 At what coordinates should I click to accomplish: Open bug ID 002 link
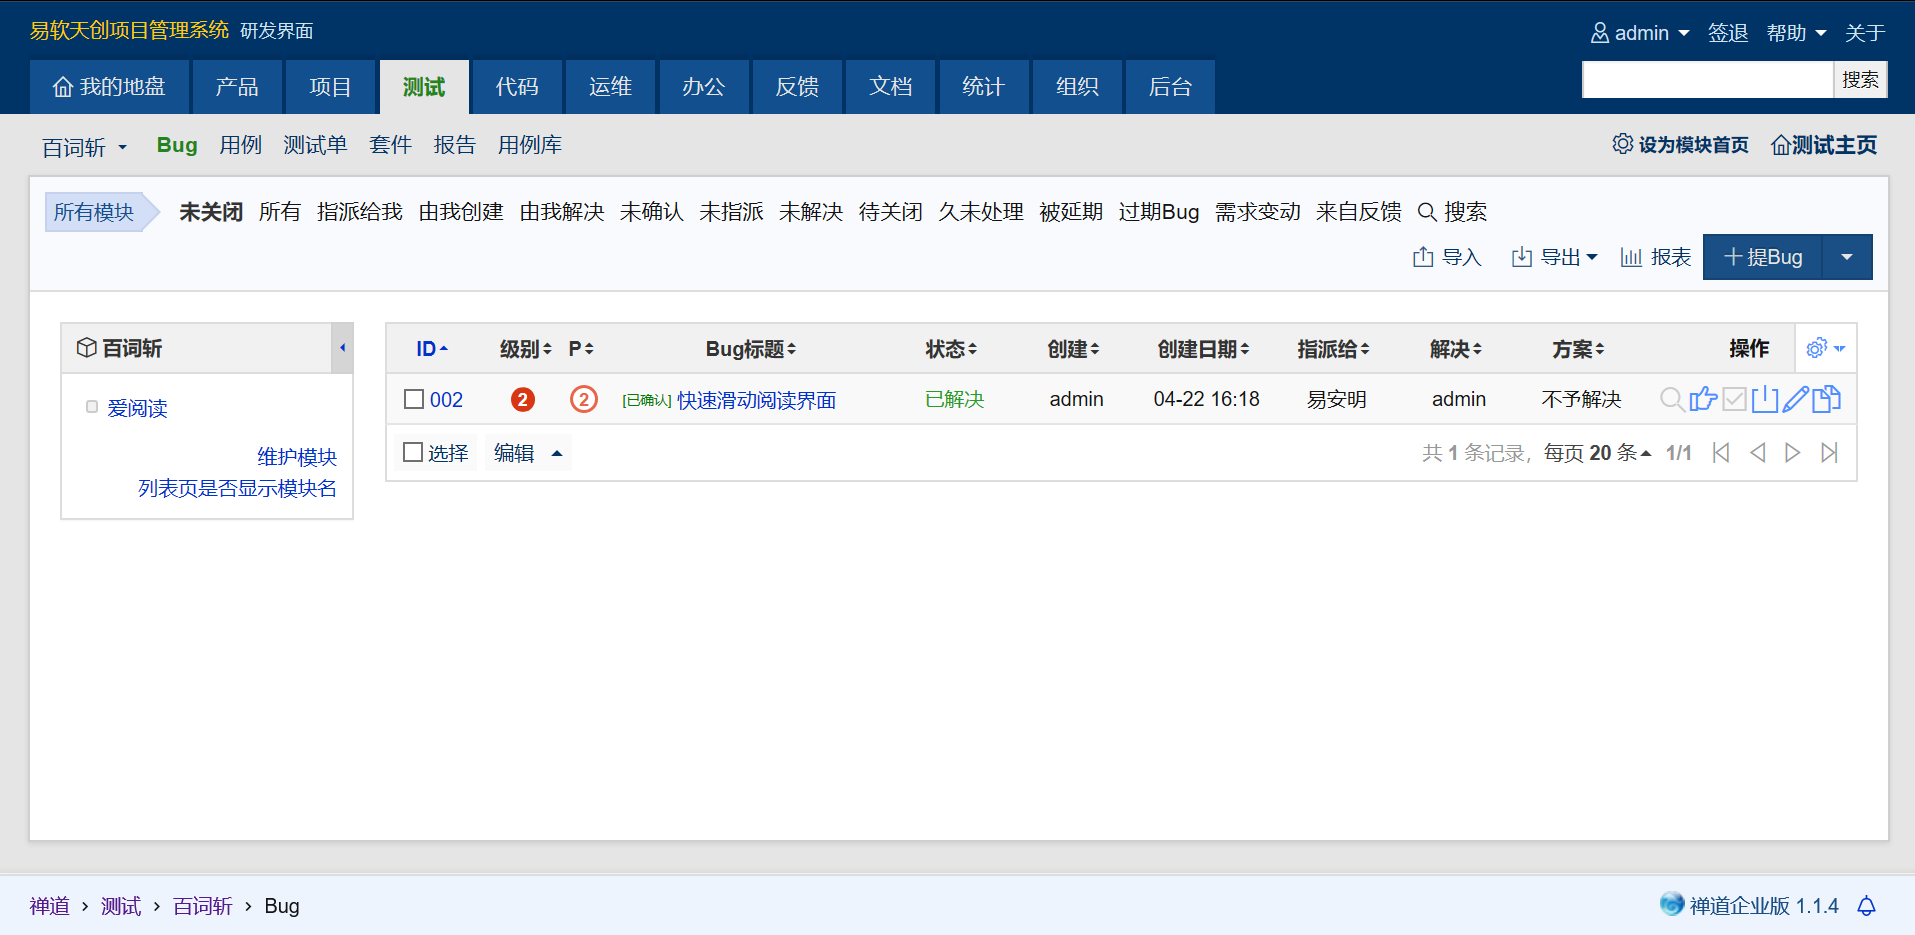pyautogui.click(x=446, y=400)
